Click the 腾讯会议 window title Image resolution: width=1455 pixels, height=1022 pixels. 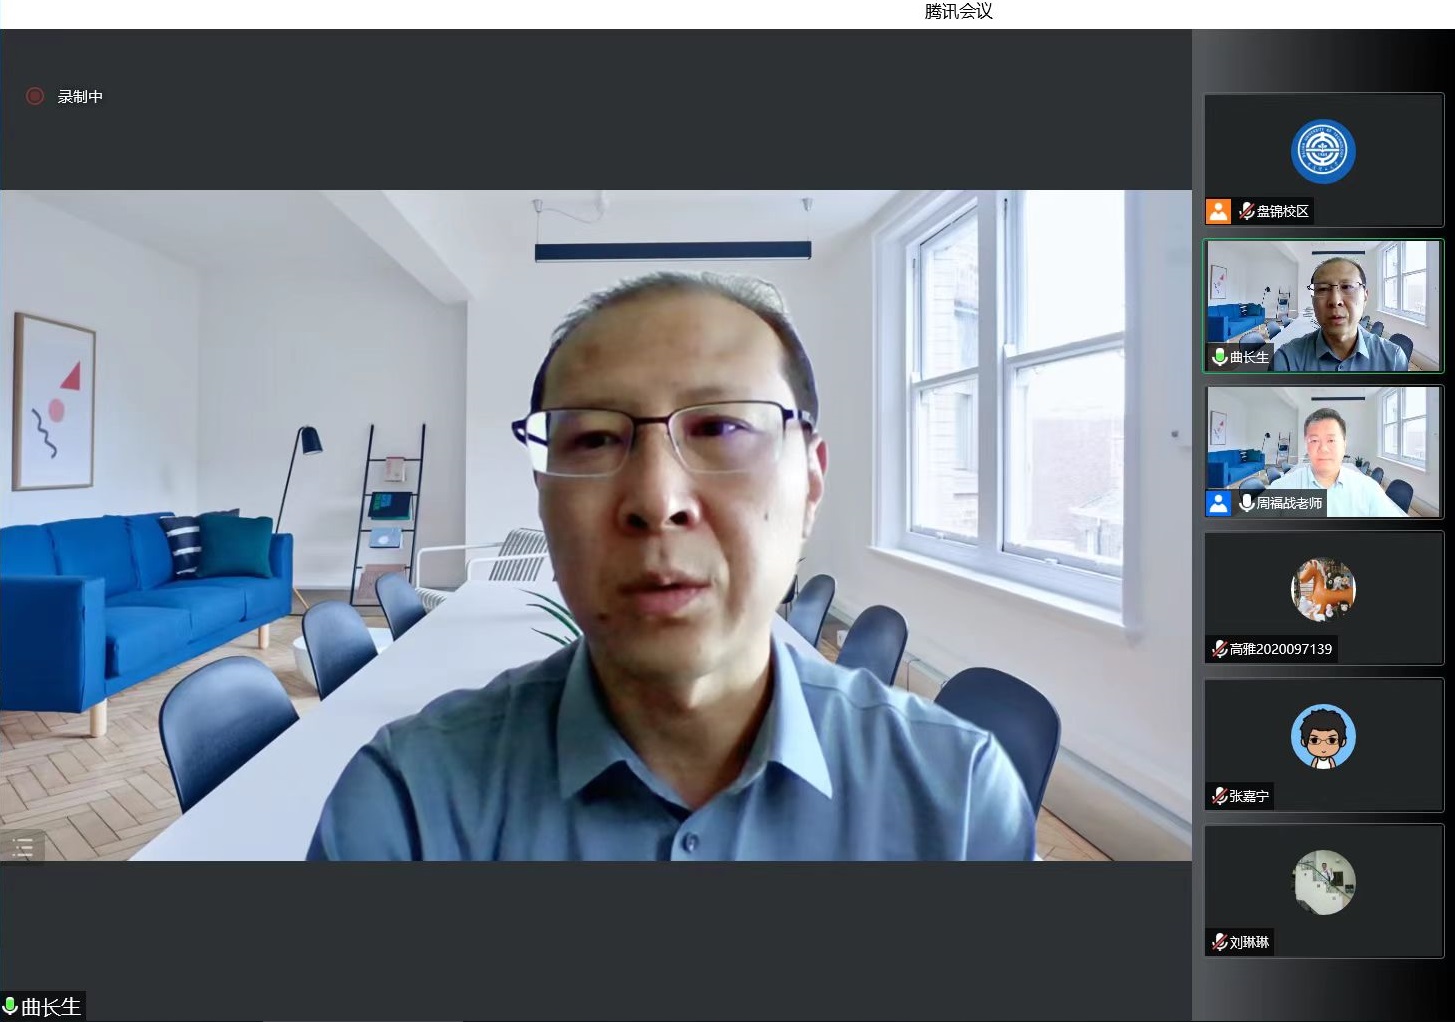[x=958, y=12]
